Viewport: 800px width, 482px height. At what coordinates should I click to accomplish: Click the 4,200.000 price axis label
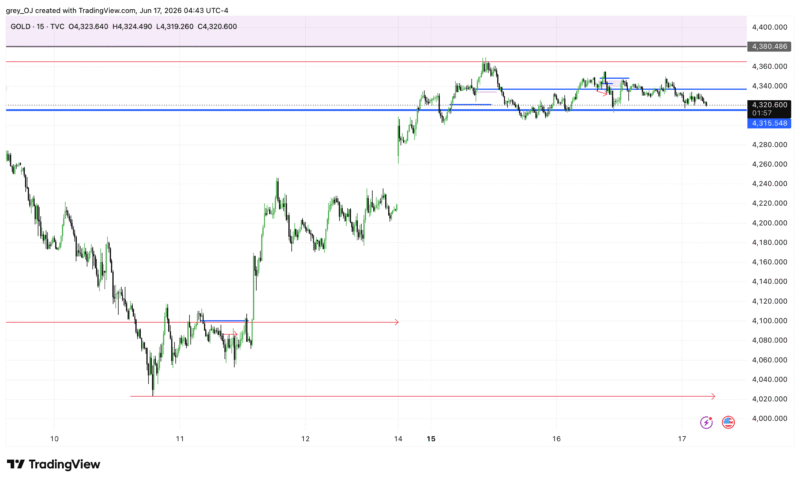pyautogui.click(x=769, y=223)
